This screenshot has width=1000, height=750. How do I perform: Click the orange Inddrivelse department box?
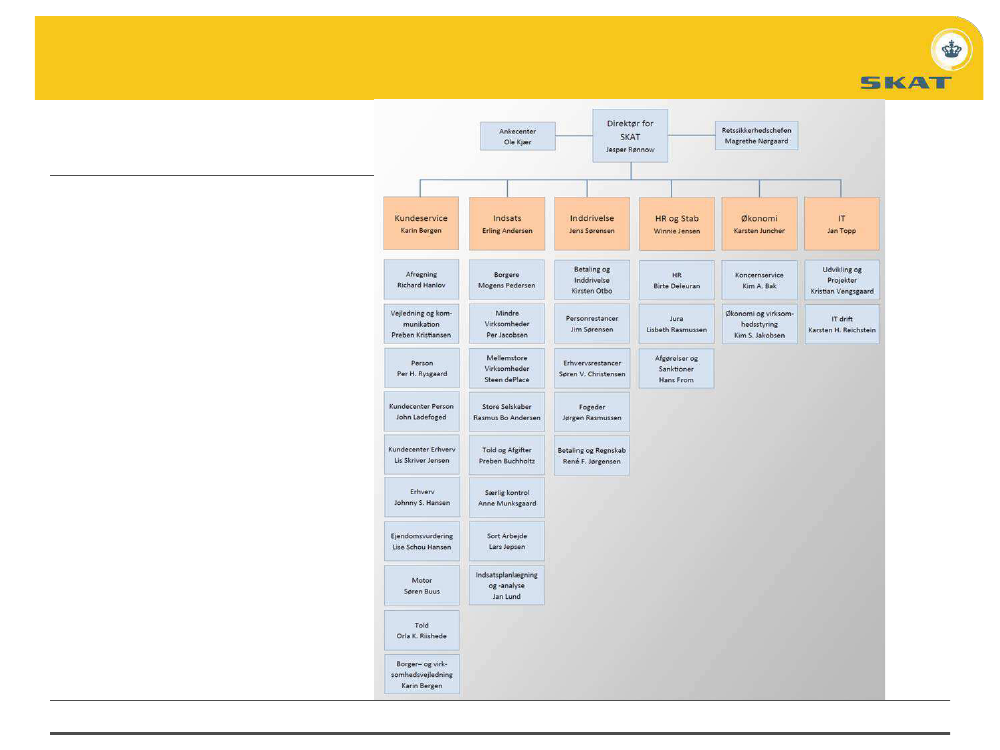[592, 223]
